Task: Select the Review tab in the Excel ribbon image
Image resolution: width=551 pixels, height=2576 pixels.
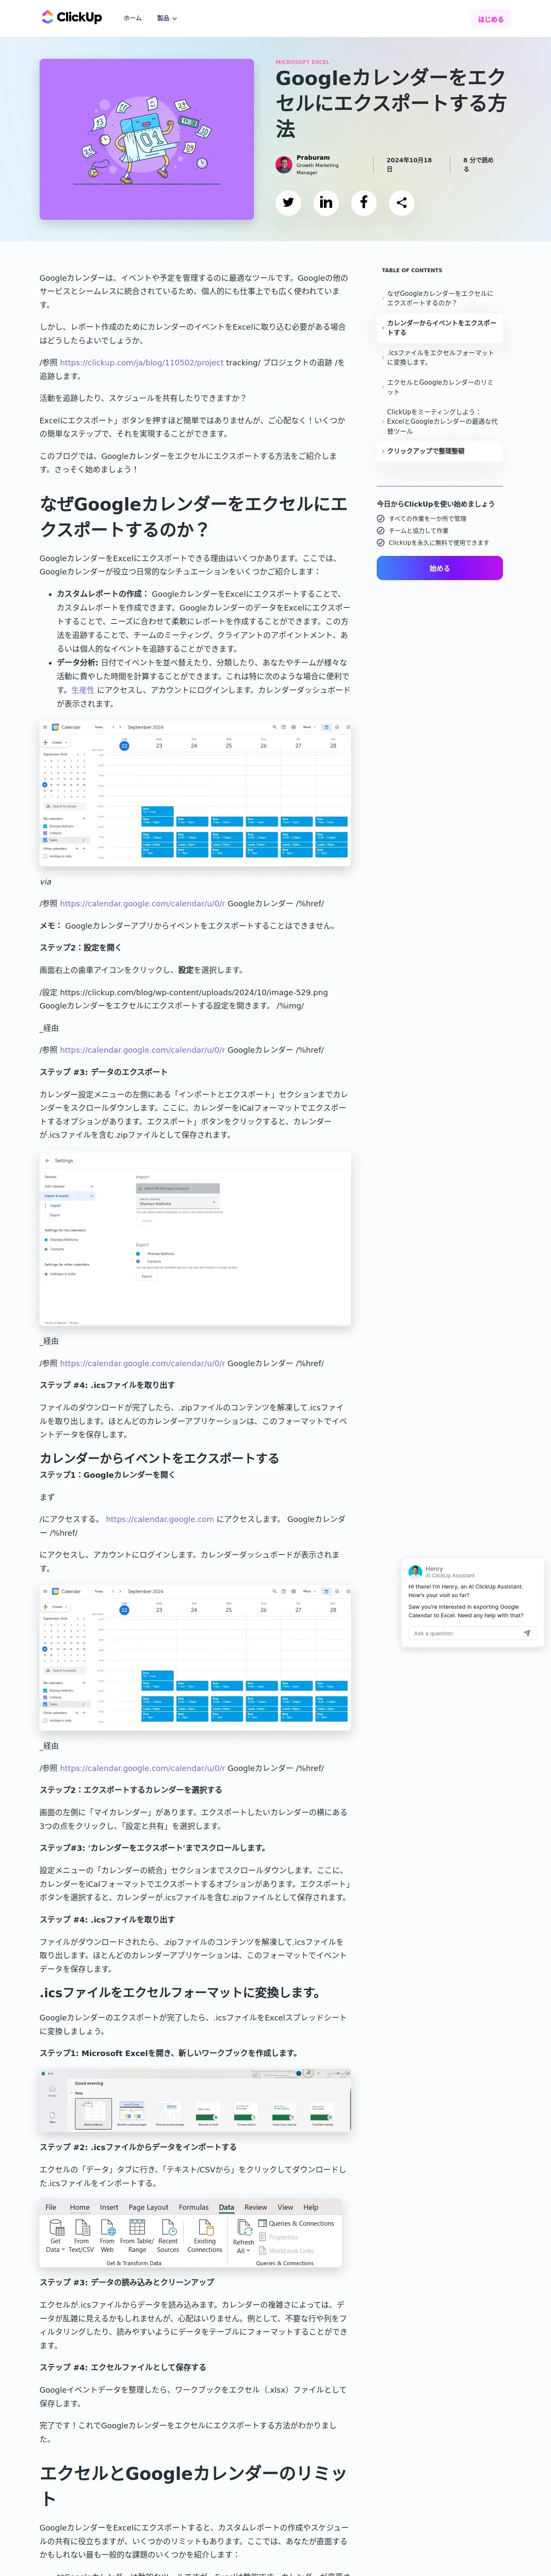Action: [x=256, y=2207]
